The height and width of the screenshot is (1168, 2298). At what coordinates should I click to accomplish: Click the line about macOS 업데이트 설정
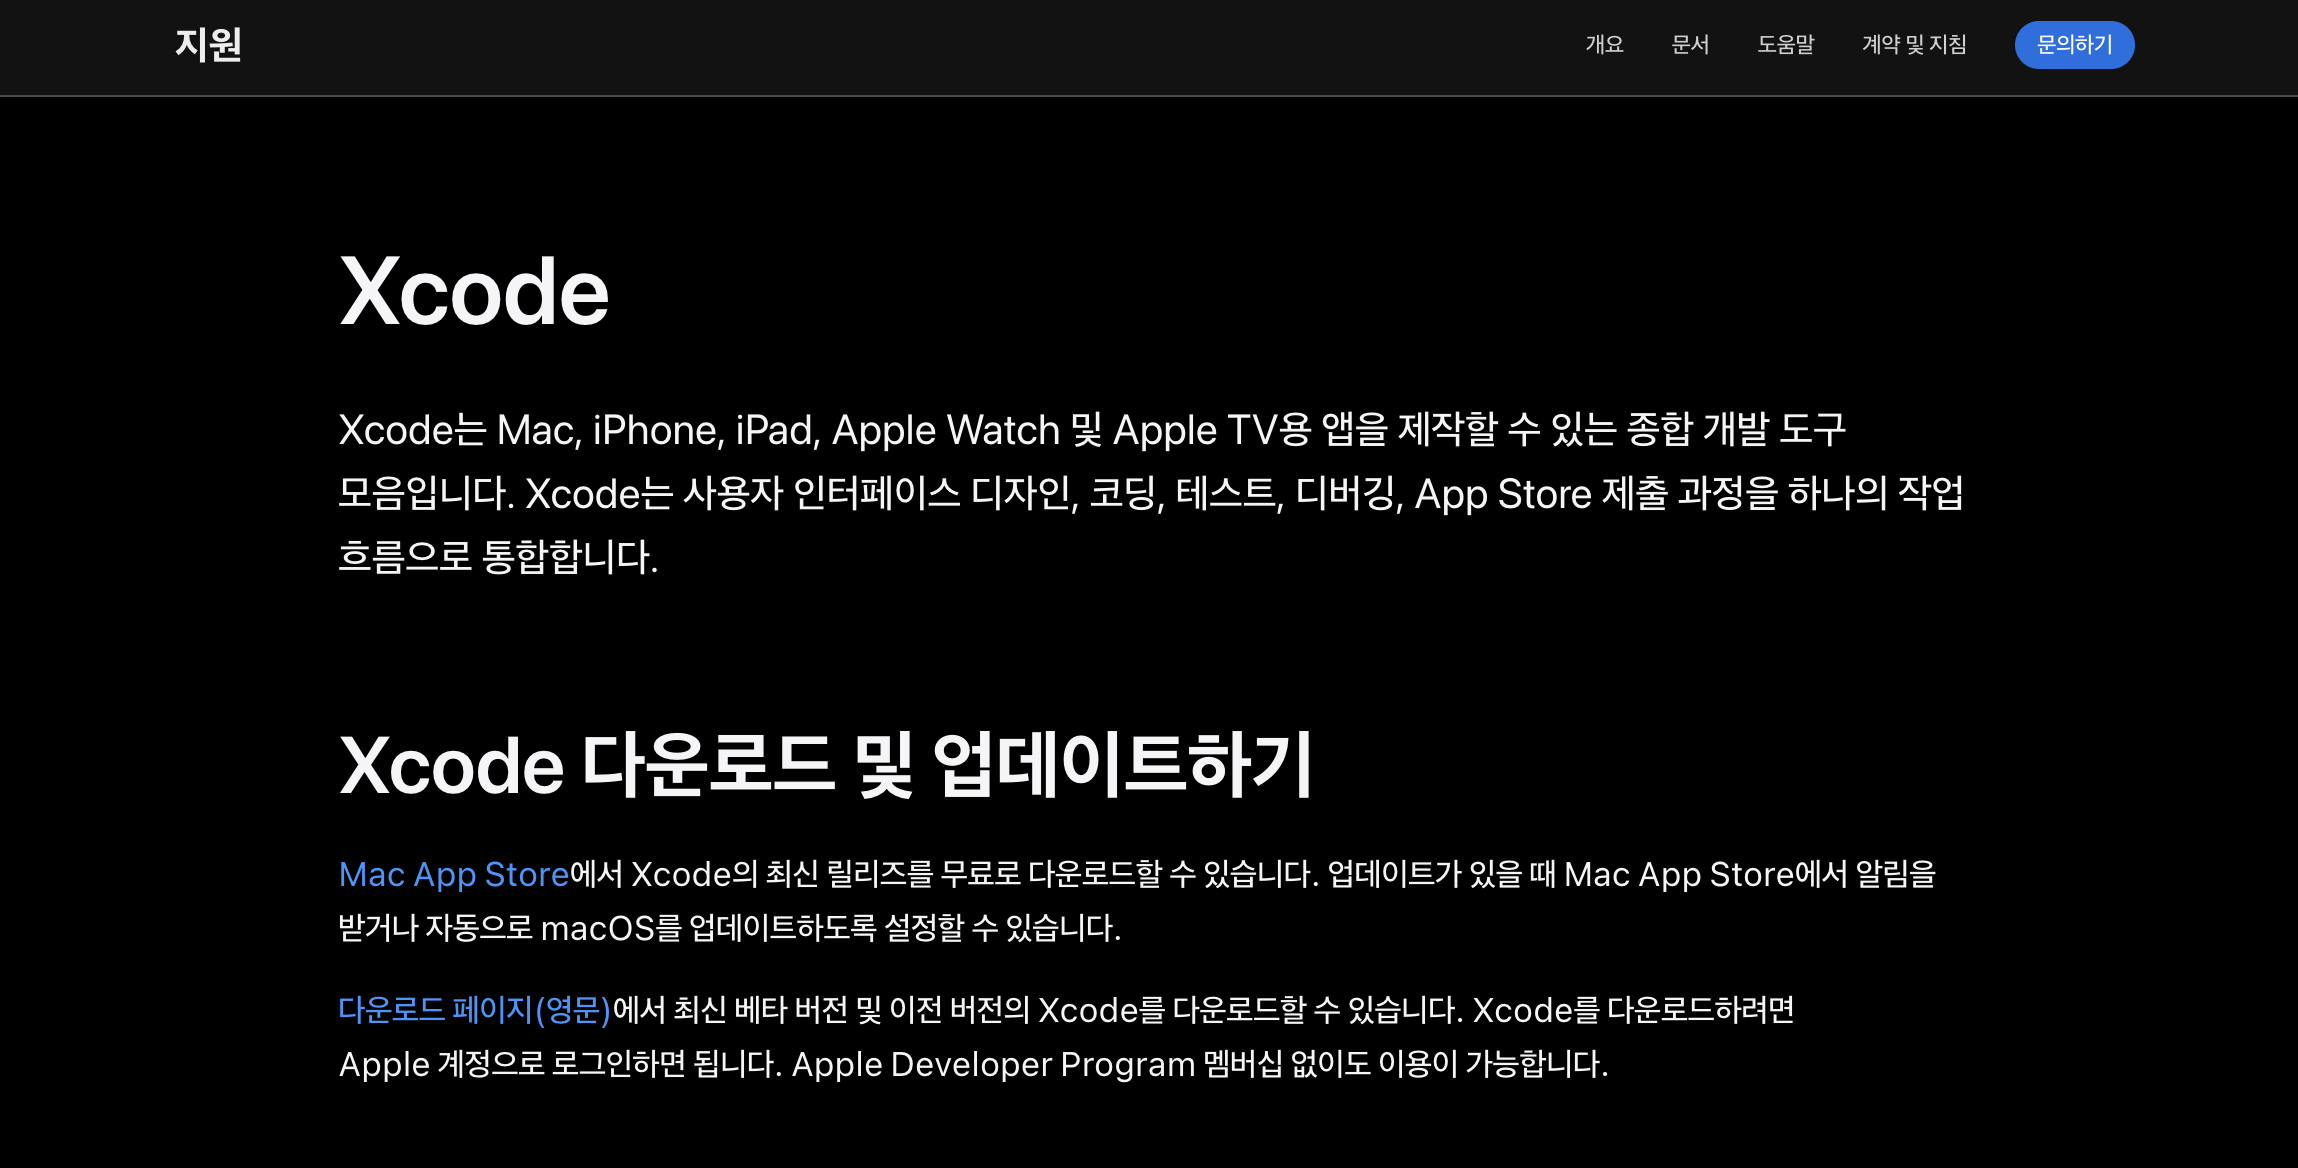(730, 928)
